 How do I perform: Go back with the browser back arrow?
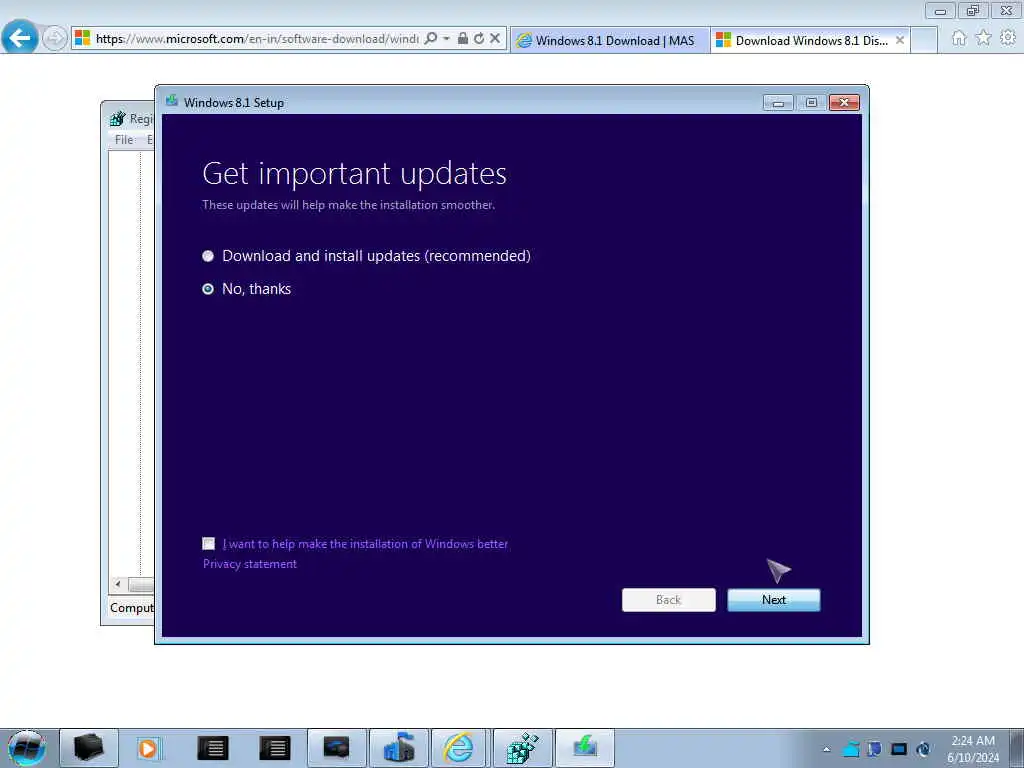click(20, 37)
